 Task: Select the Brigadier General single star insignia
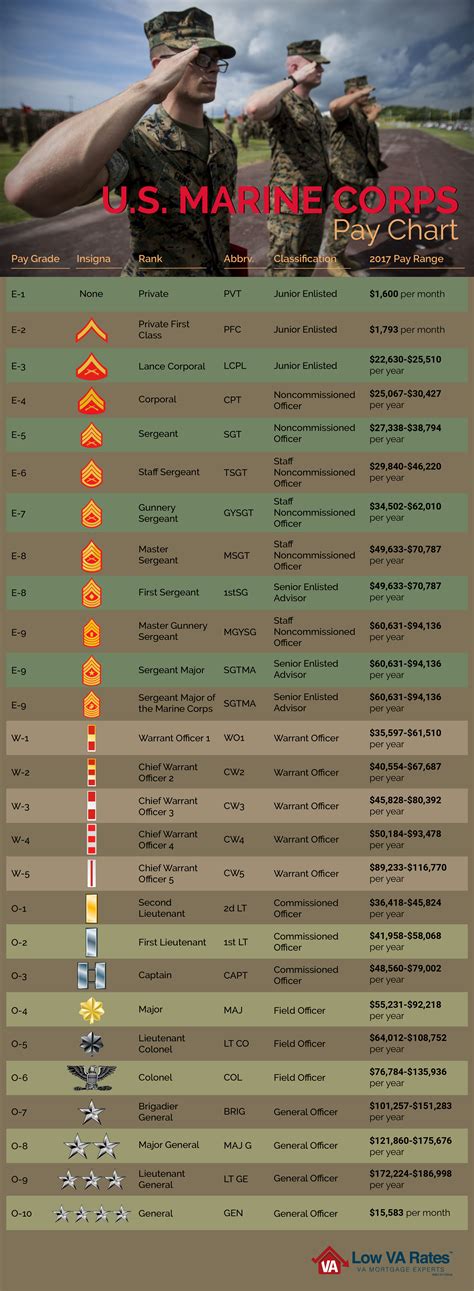[x=91, y=1112]
